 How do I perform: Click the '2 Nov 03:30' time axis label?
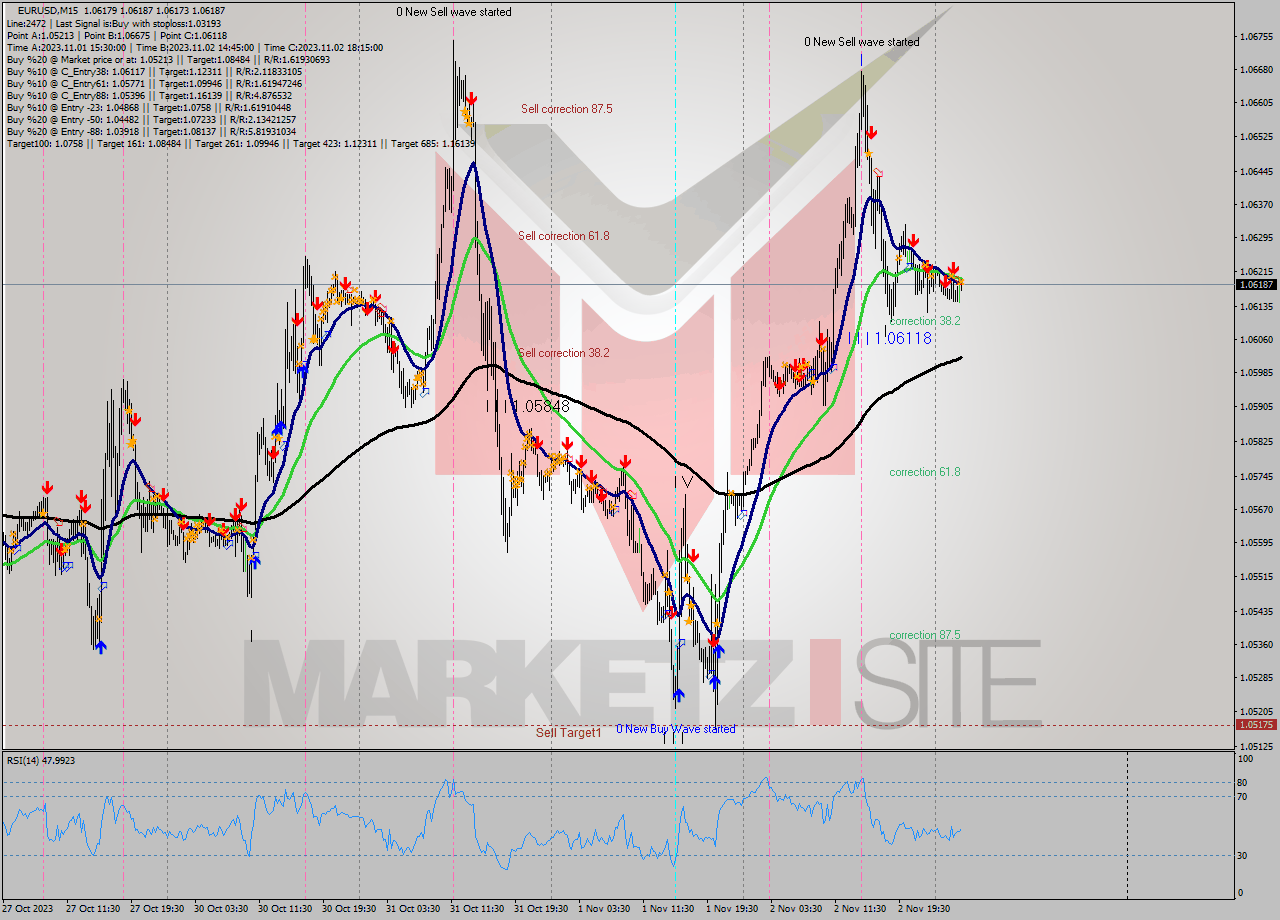pos(795,909)
